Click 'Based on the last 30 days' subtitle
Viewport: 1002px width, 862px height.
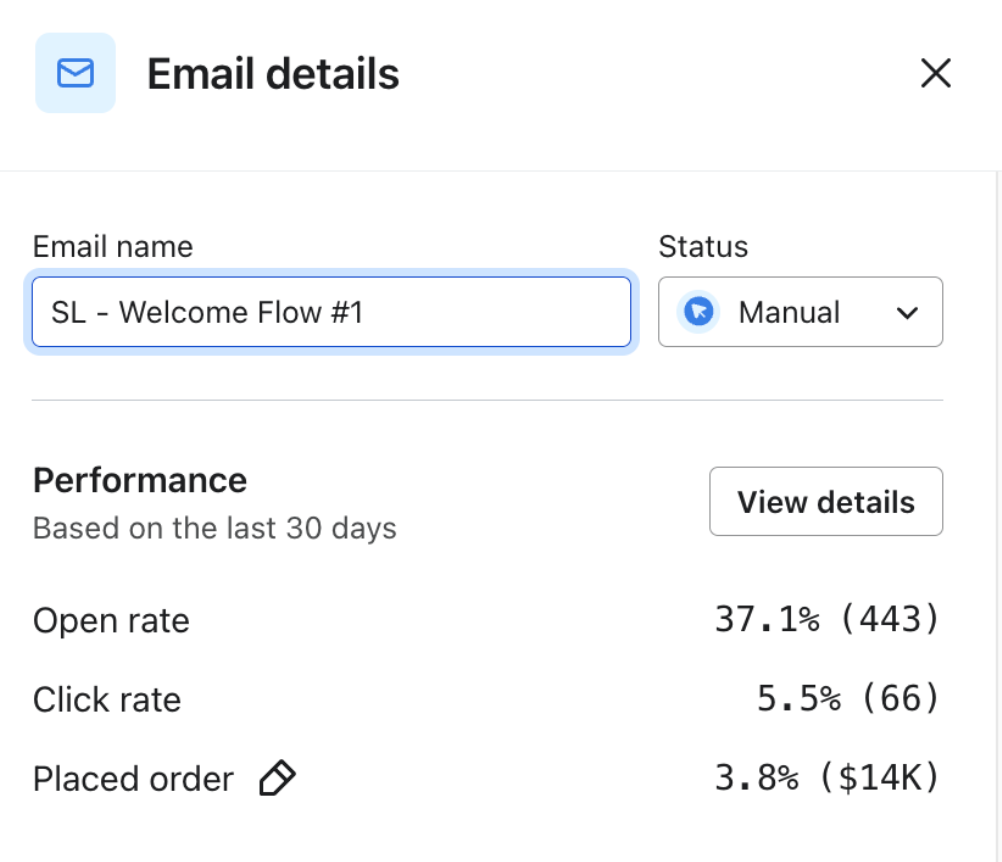point(214,527)
